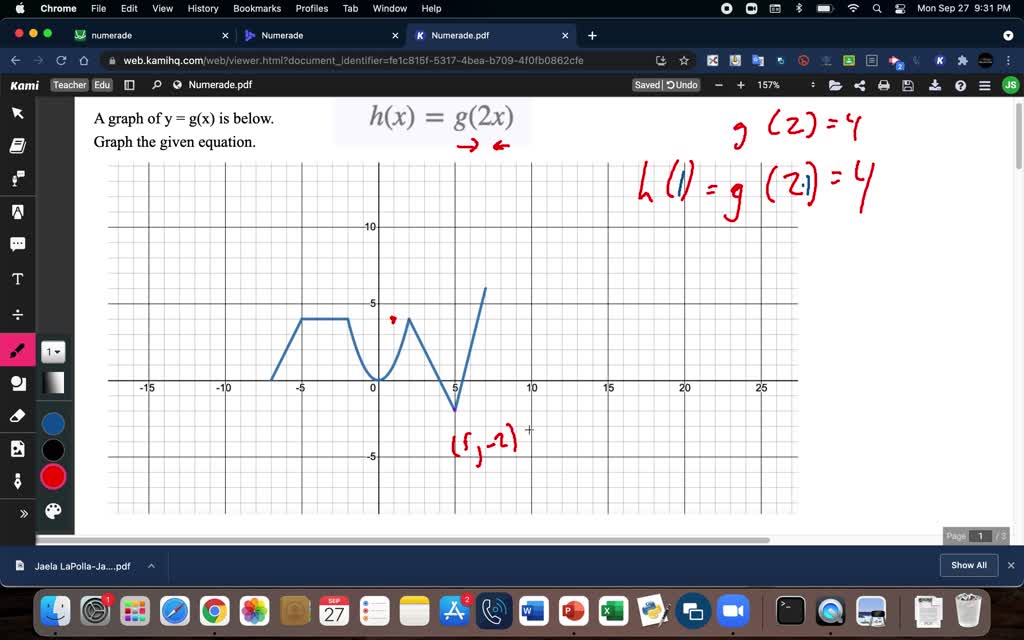Select the red color swatch
This screenshot has width=1024, height=640.
point(54,477)
